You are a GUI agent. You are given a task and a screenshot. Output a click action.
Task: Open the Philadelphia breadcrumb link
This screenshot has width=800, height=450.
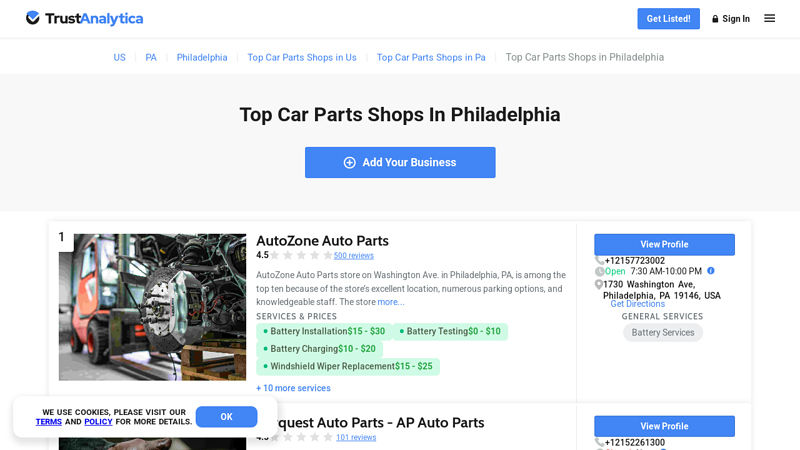click(x=202, y=57)
